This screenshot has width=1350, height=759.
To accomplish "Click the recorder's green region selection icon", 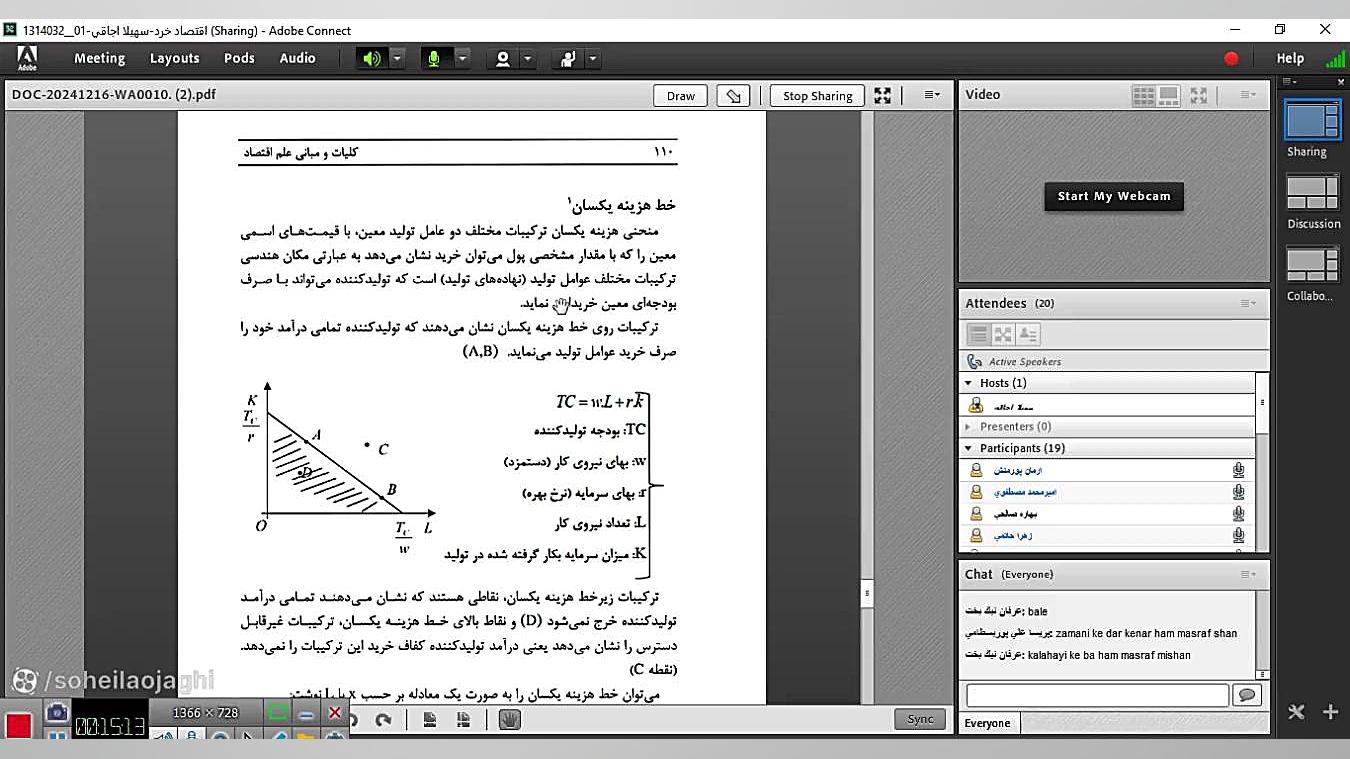I will point(278,713).
